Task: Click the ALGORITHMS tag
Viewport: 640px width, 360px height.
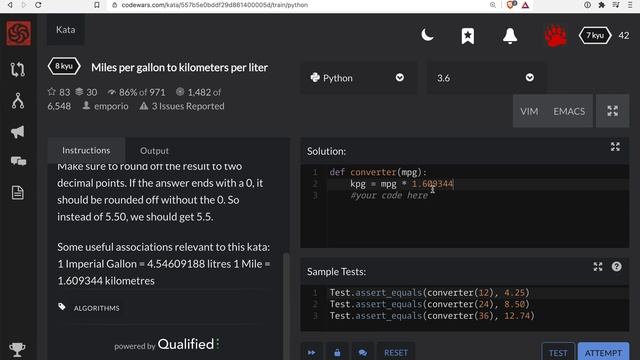Action: (x=96, y=308)
